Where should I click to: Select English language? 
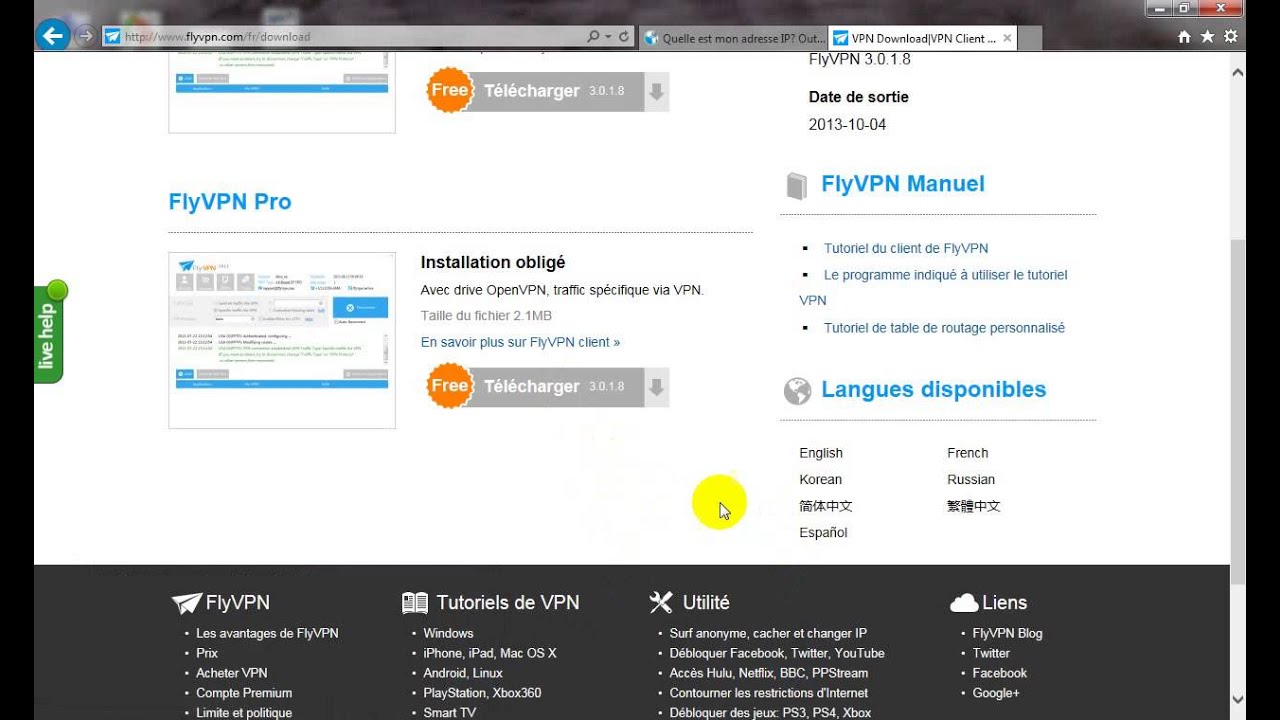821,453
